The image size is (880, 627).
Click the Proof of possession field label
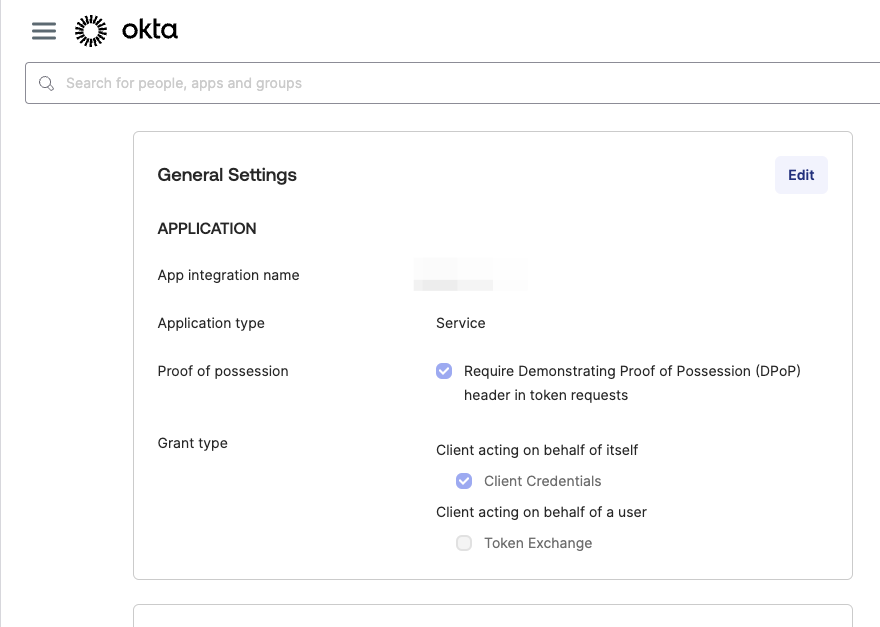click(x=223, y=371)
